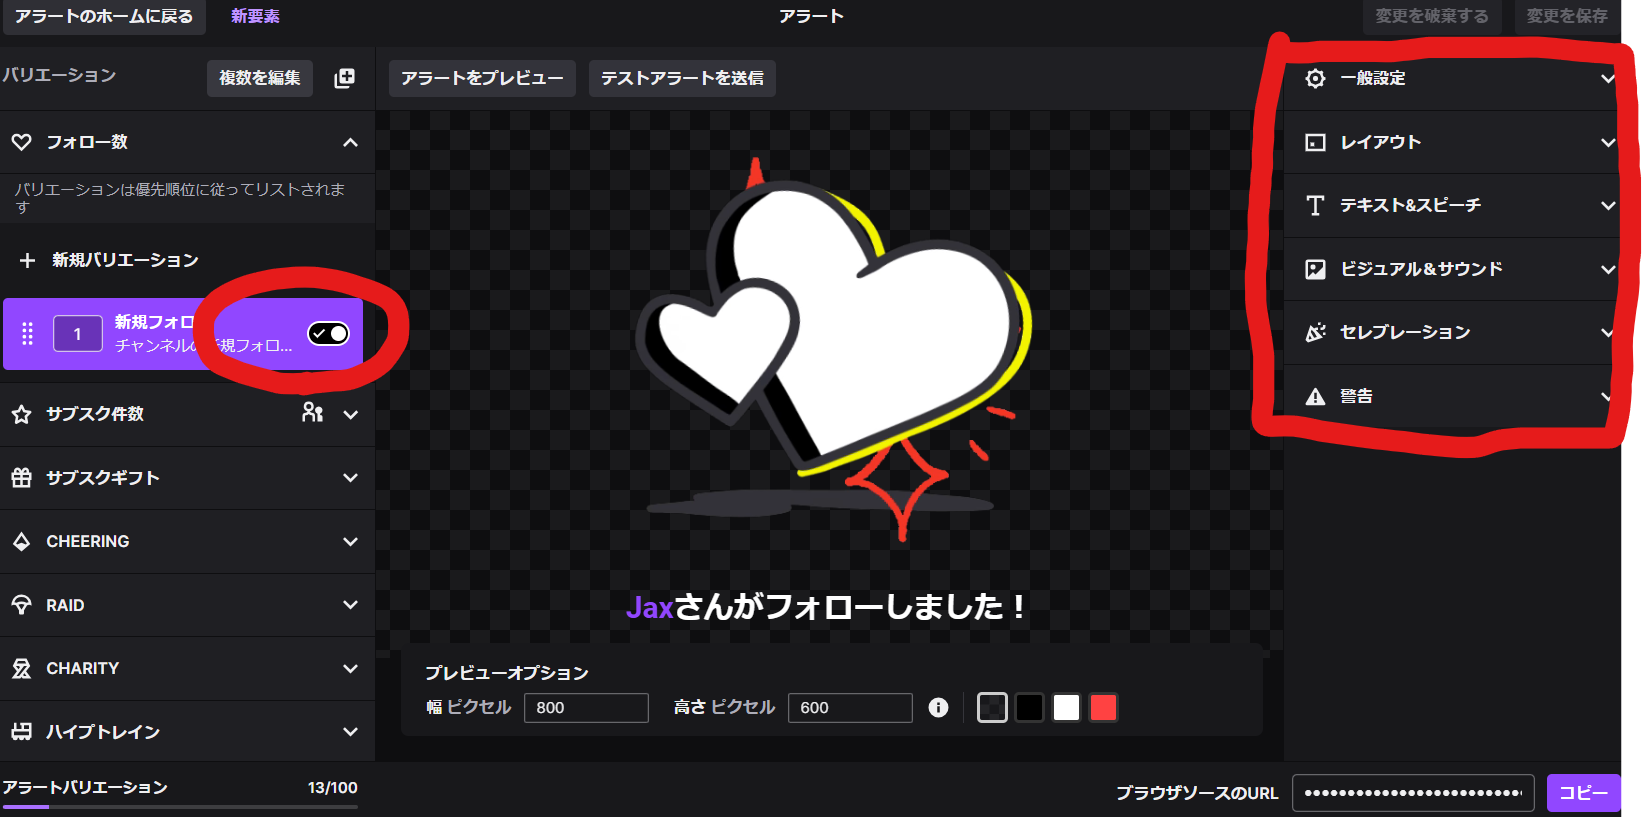1642x817 pixels.
Task: Click the bits icon beside CHEERING
Action: coord(22,541)
